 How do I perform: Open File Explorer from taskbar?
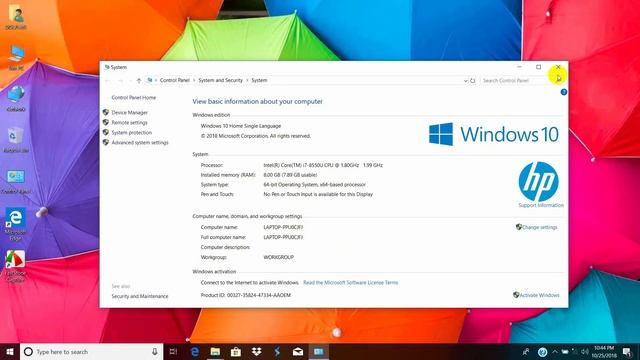(215, 351)
